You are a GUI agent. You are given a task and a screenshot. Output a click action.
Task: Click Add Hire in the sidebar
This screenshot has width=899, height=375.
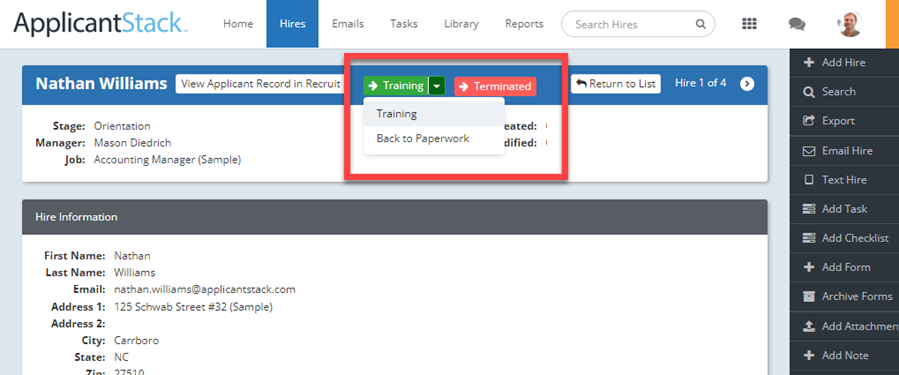click(x=844, y=62)
